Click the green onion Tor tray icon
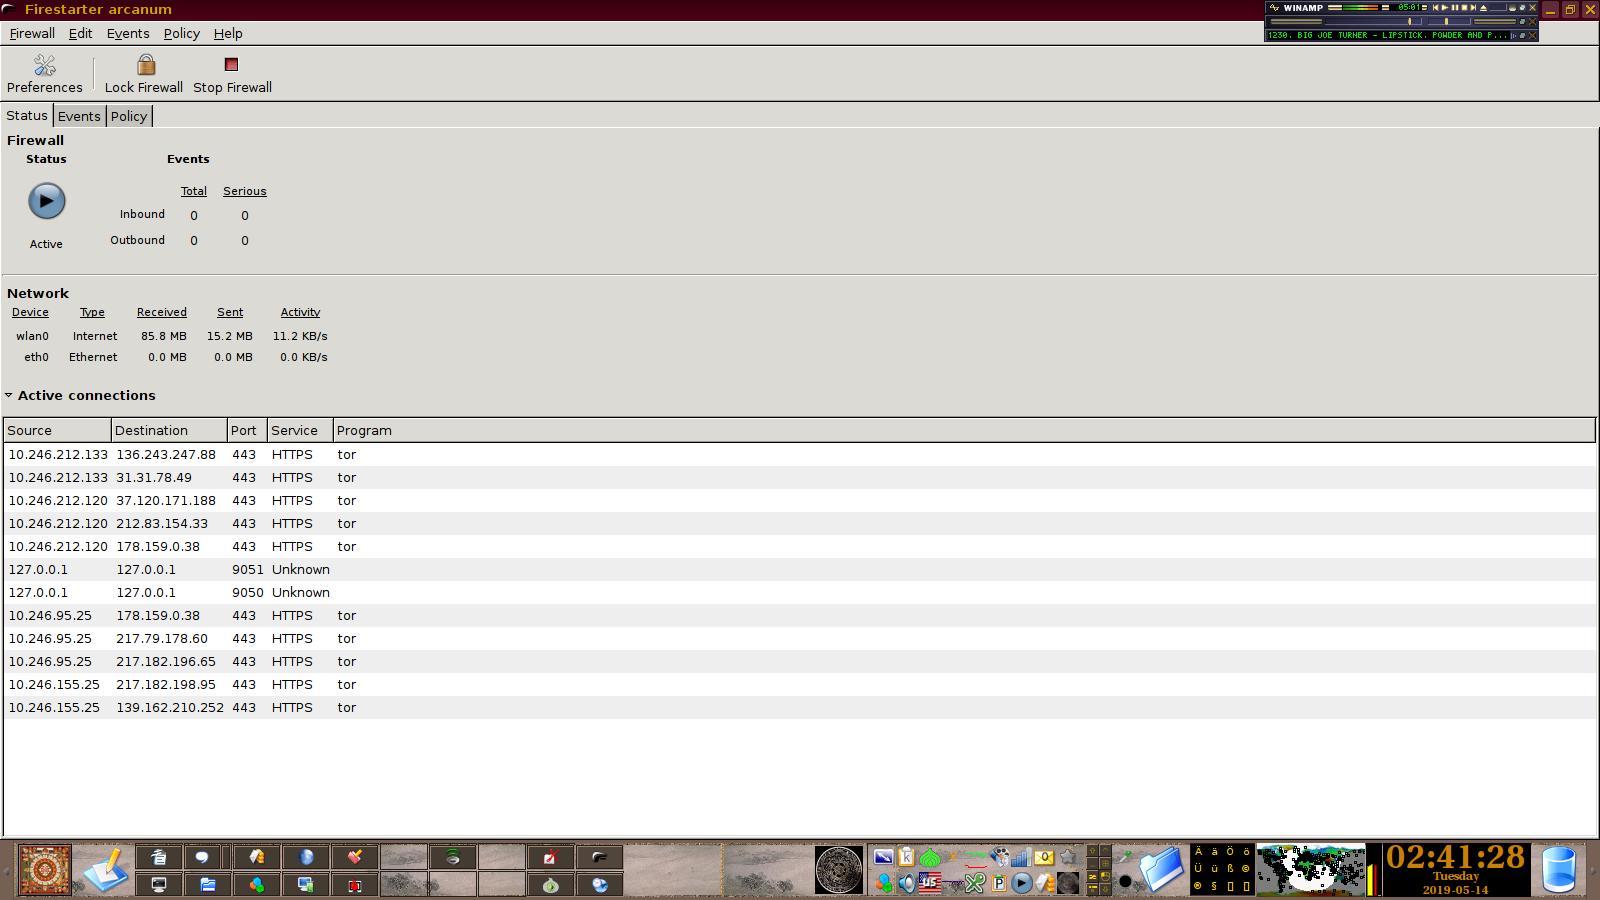 point(930,857)
